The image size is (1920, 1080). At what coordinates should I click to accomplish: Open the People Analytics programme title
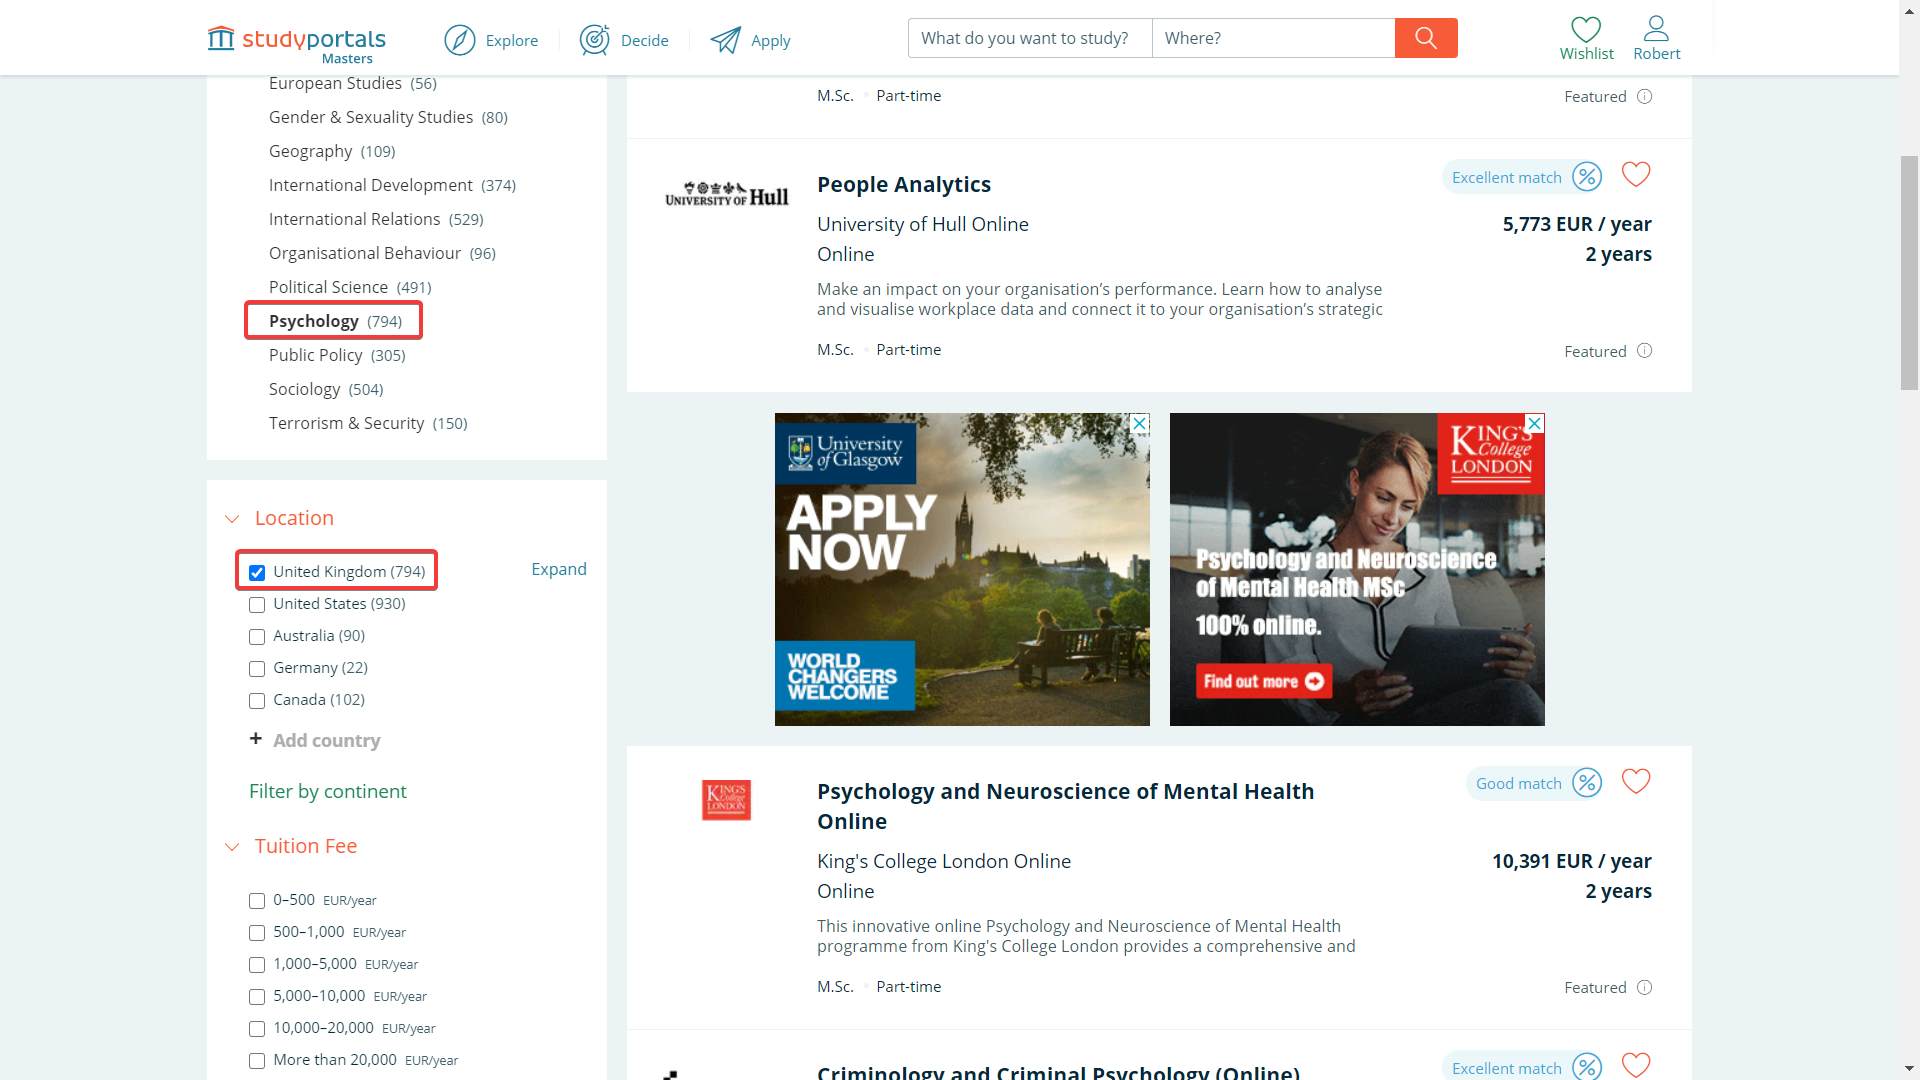904,184
